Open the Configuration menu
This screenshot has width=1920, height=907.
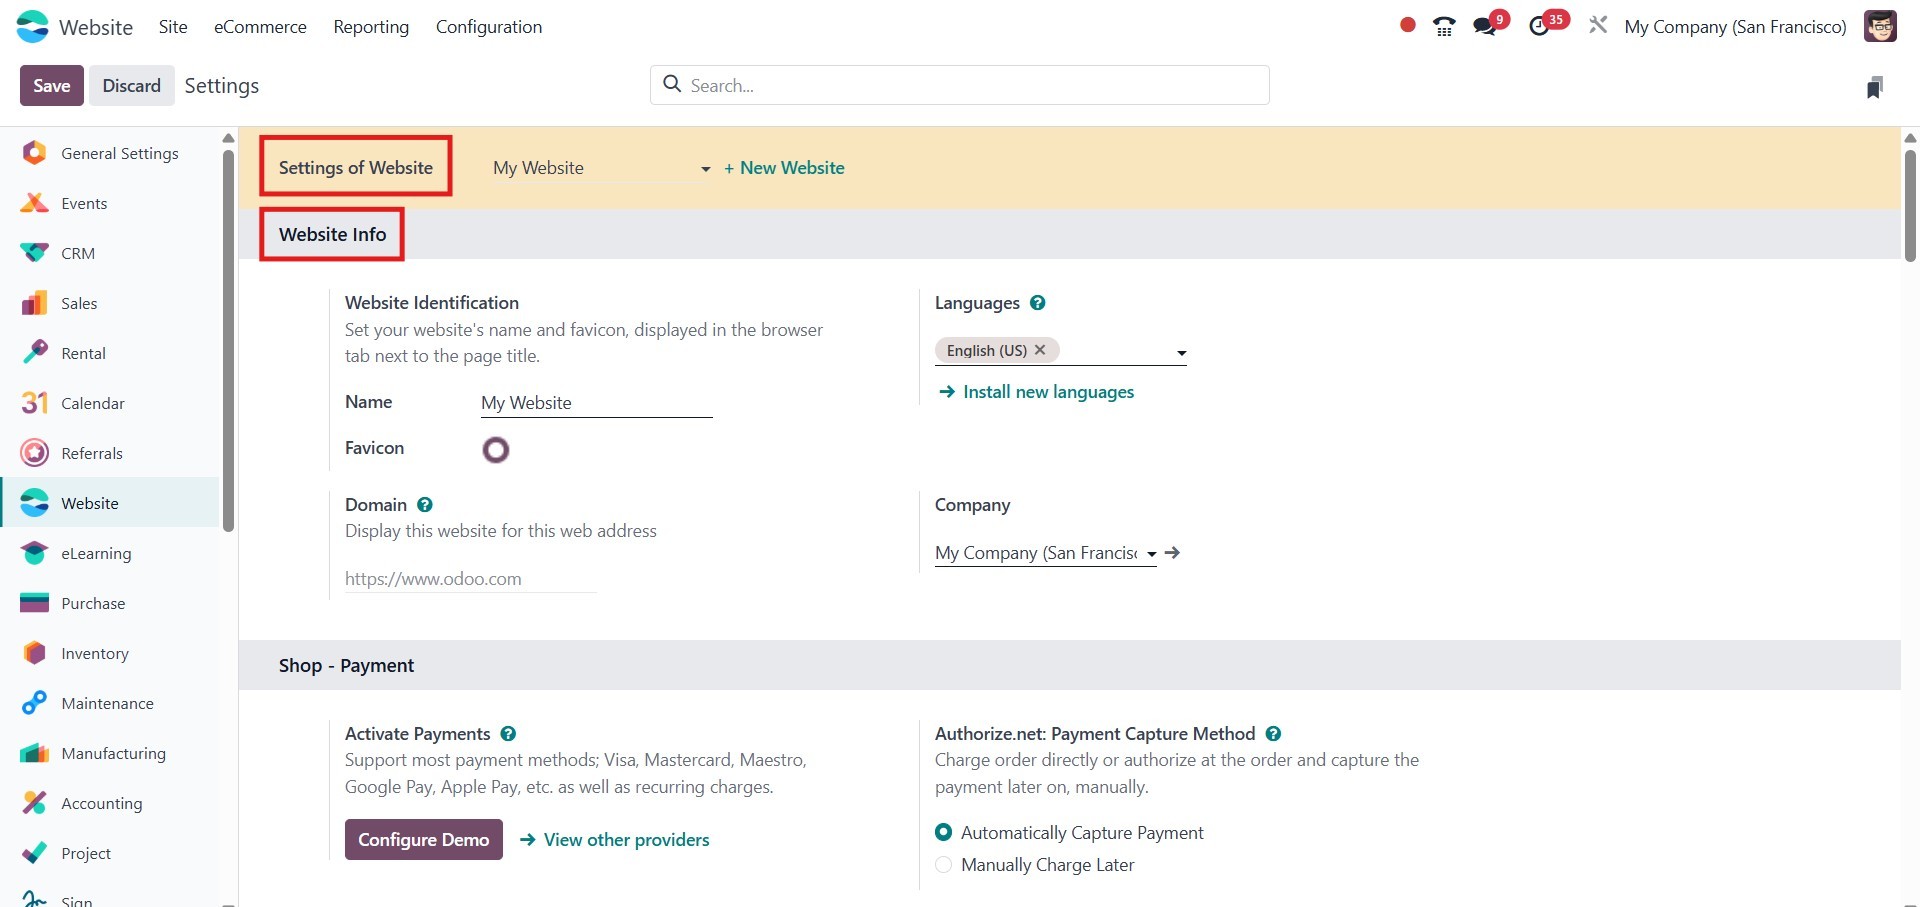click(x=488, y=27)
